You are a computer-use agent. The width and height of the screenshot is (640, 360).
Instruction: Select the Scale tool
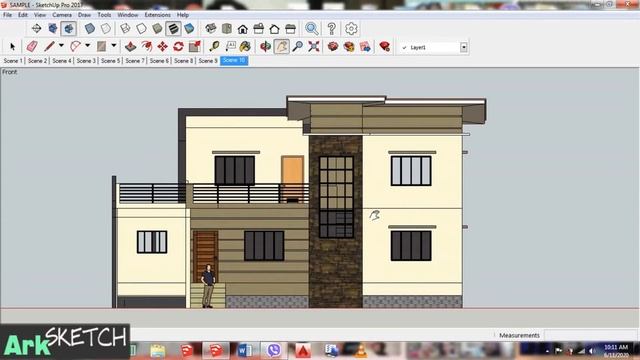click(x=195, y=47)
